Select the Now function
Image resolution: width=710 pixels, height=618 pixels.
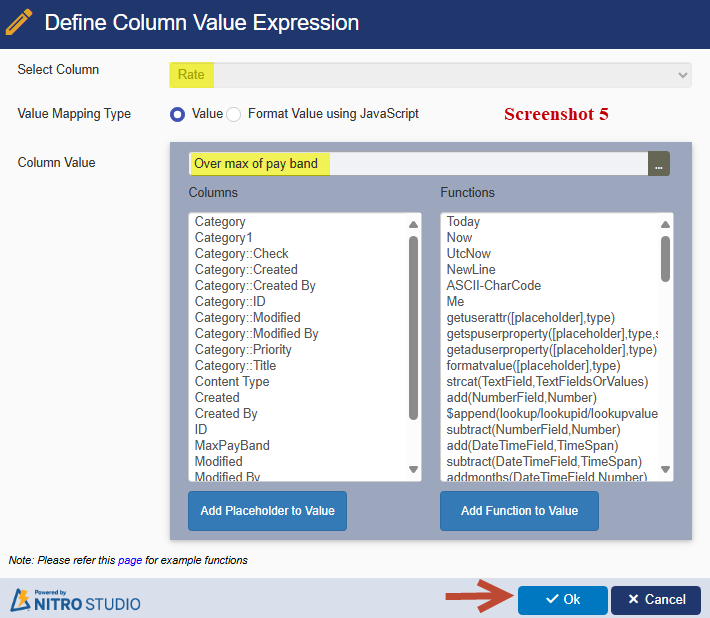(459, 238)
